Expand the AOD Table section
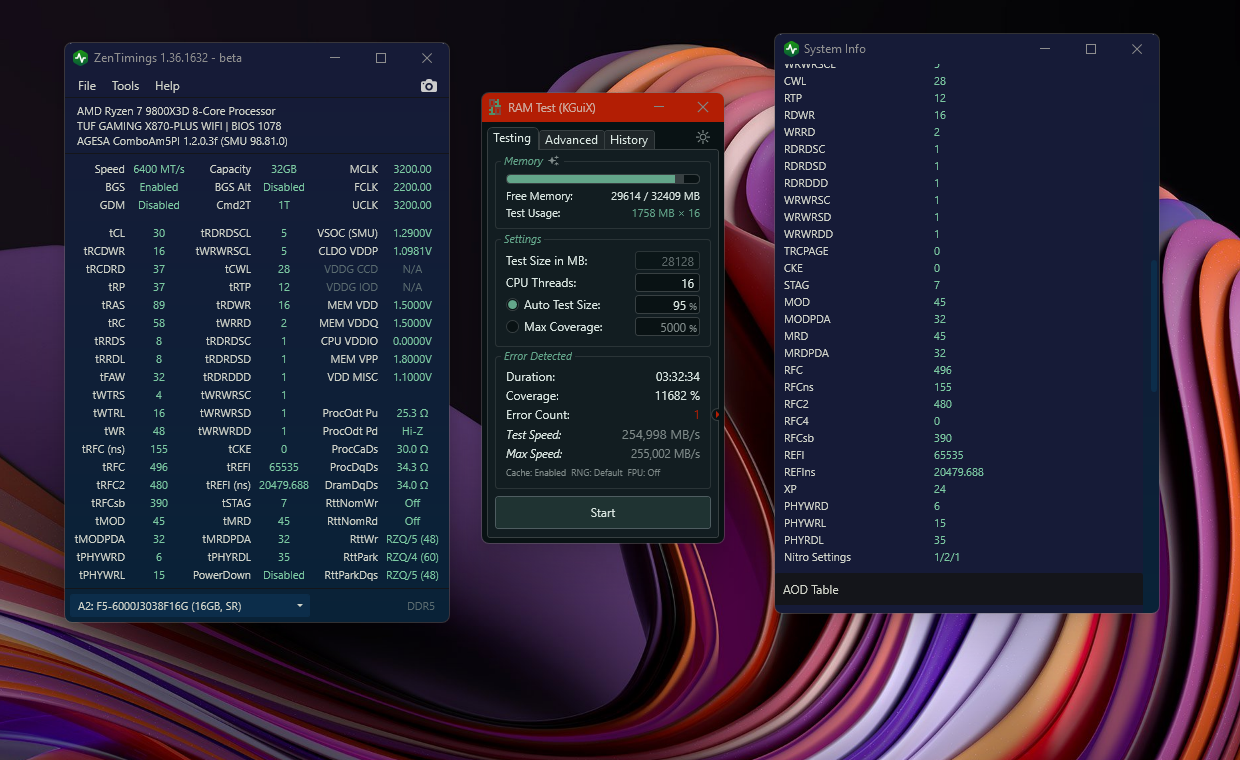 pos(960,590)
